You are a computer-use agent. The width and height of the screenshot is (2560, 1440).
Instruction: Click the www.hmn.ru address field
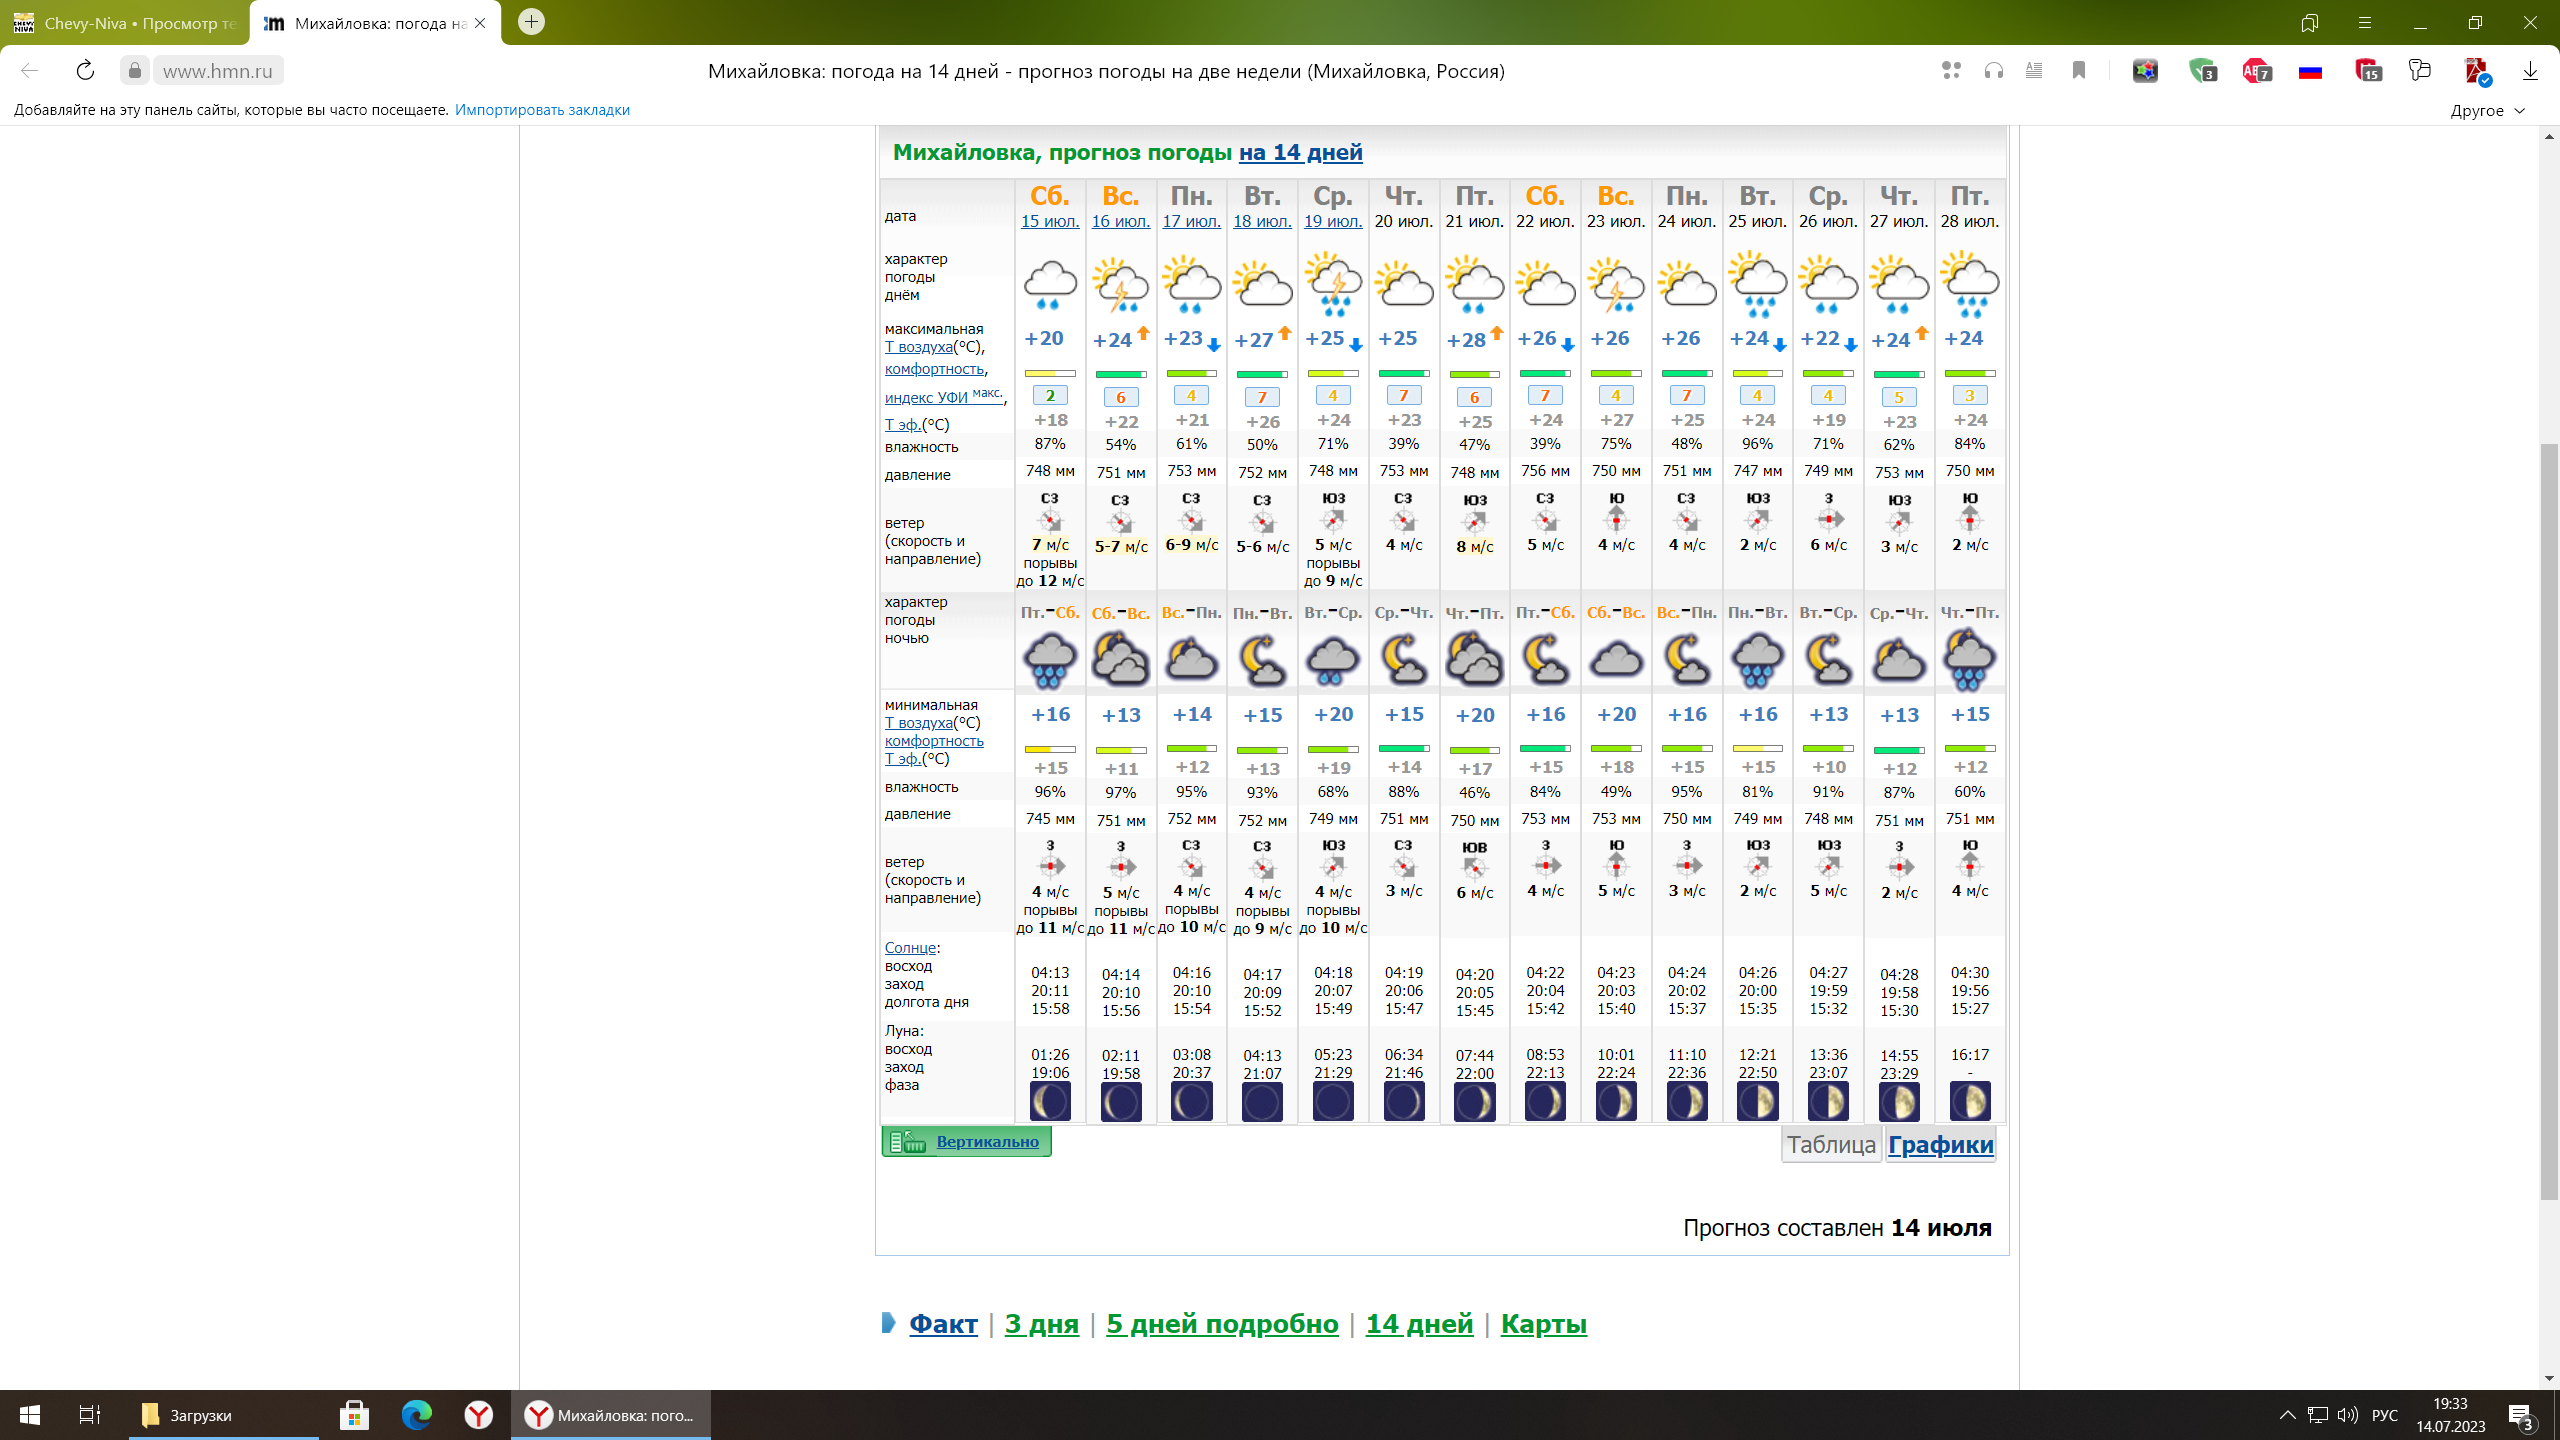218,71
